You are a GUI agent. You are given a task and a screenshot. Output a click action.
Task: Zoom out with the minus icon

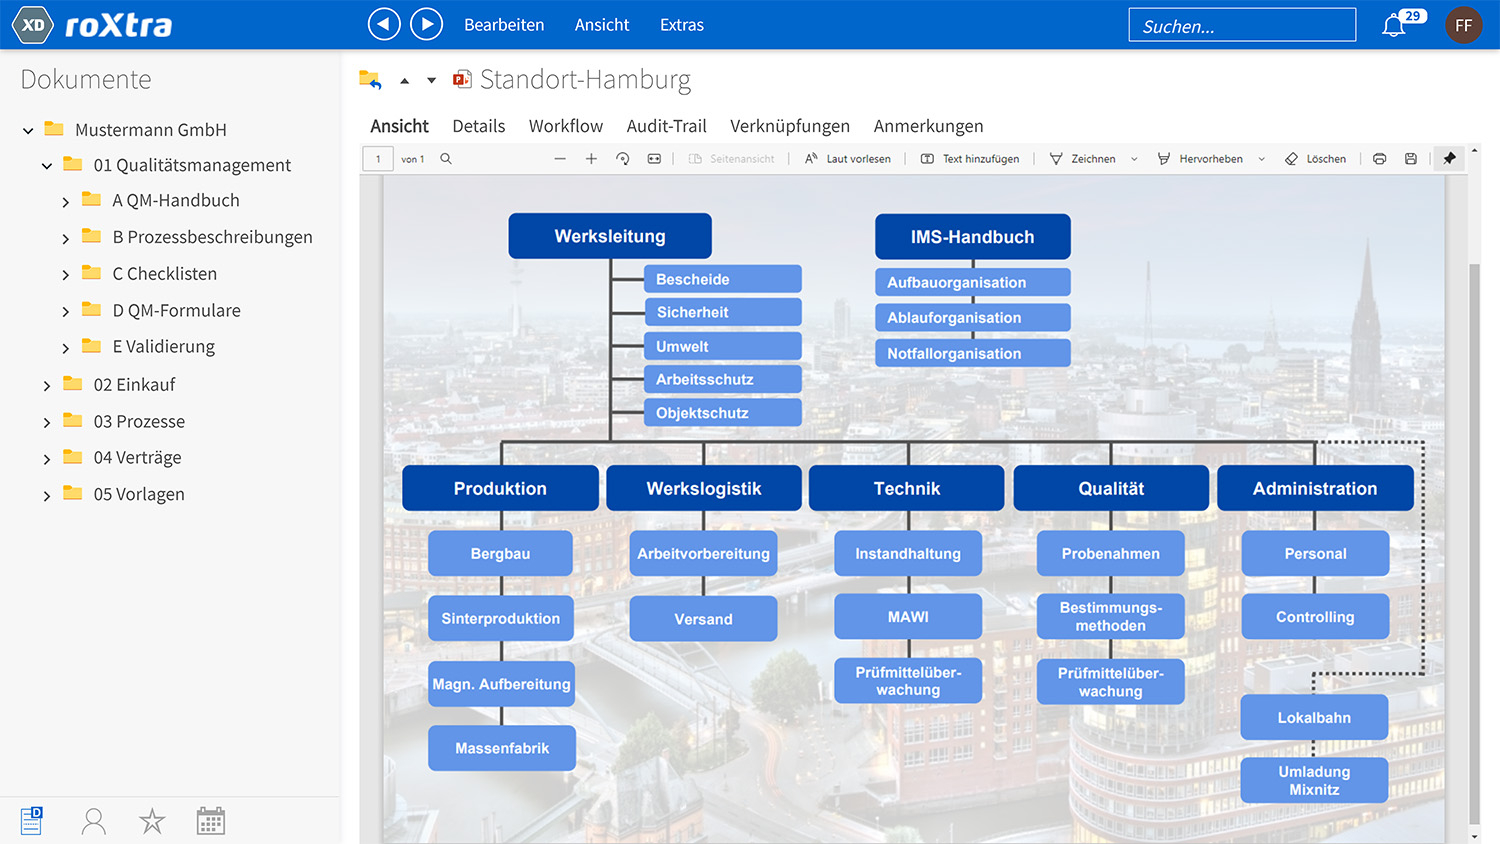[560, 159]
